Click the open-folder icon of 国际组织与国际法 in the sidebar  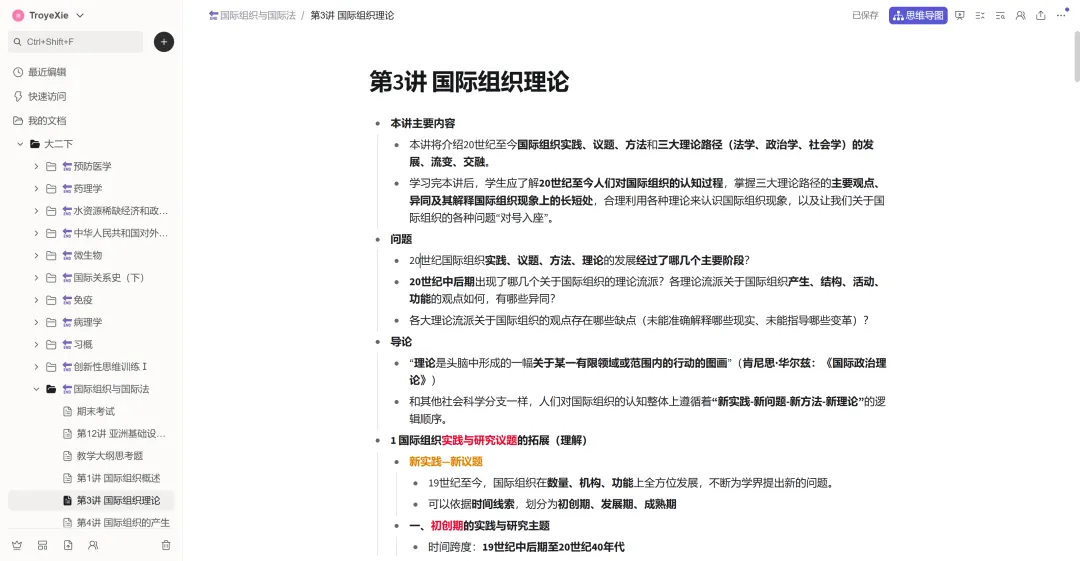[x=51, y=389]
